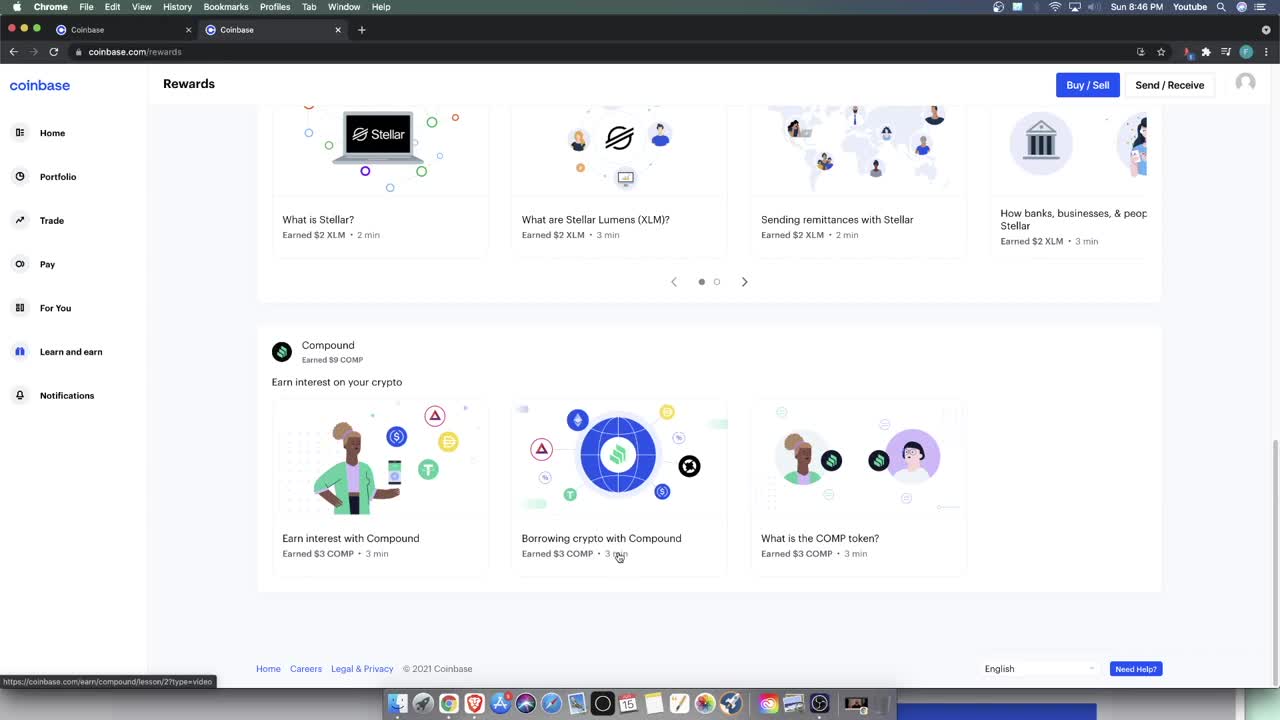Open the Chrome extensions puzzle icon
This screenshot has height=720, width=1280.
tap(1206, 52)
